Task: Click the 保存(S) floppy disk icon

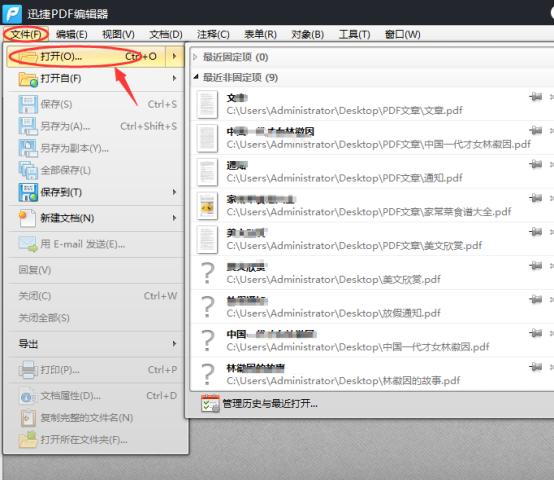Action: [x=28, y=104]
